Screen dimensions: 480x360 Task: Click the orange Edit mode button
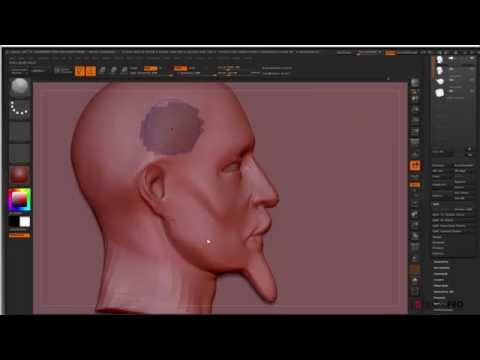point(80,71)
